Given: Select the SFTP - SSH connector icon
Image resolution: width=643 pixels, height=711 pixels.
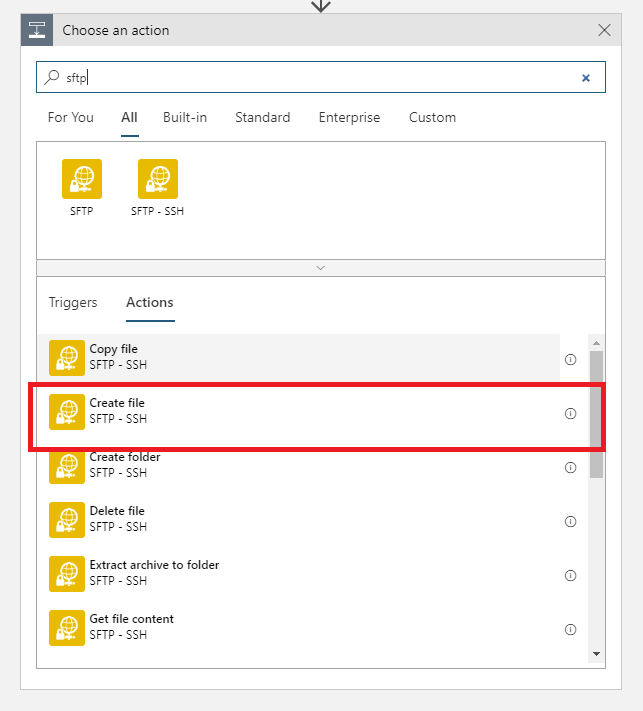Looking at the screenshot, I should (x=158, y=179).
